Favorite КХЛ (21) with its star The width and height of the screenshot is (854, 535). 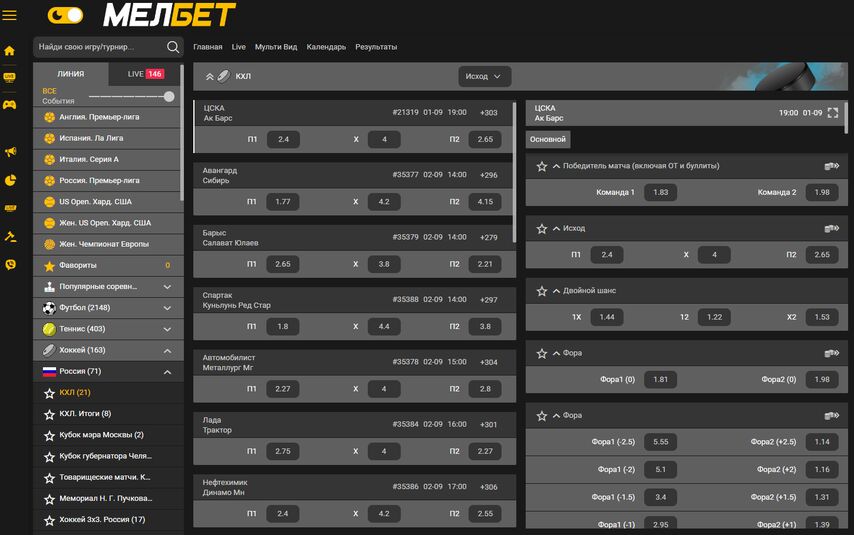[49, 393]
